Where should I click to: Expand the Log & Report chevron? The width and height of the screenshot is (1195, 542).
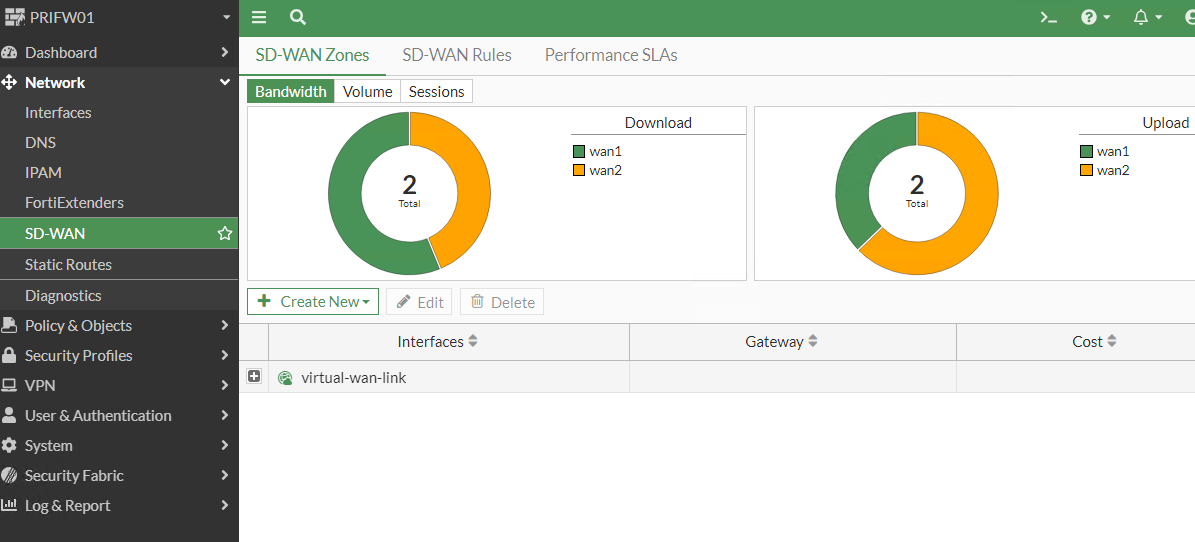(225, 505)
